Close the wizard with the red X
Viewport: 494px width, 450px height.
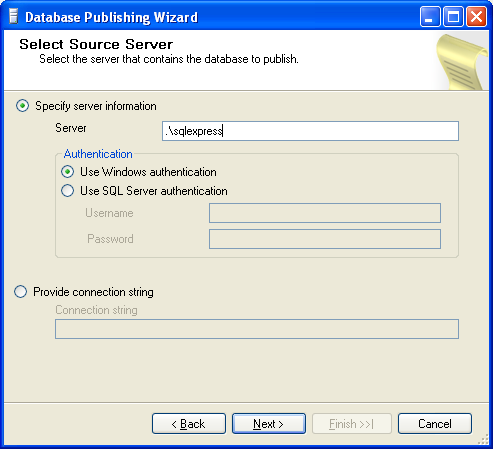pyautogui.click(x=476, y=16)
